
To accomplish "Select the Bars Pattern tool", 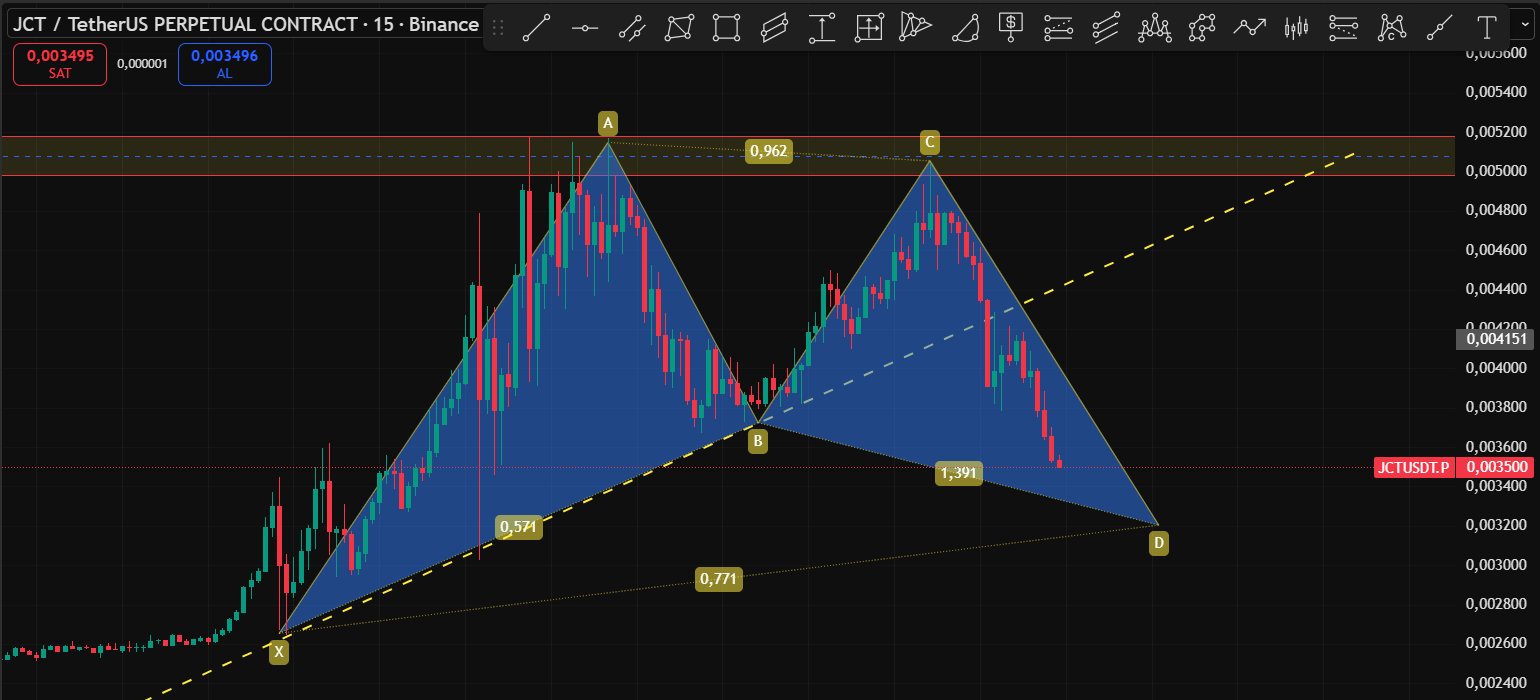I will [1296, 27].
